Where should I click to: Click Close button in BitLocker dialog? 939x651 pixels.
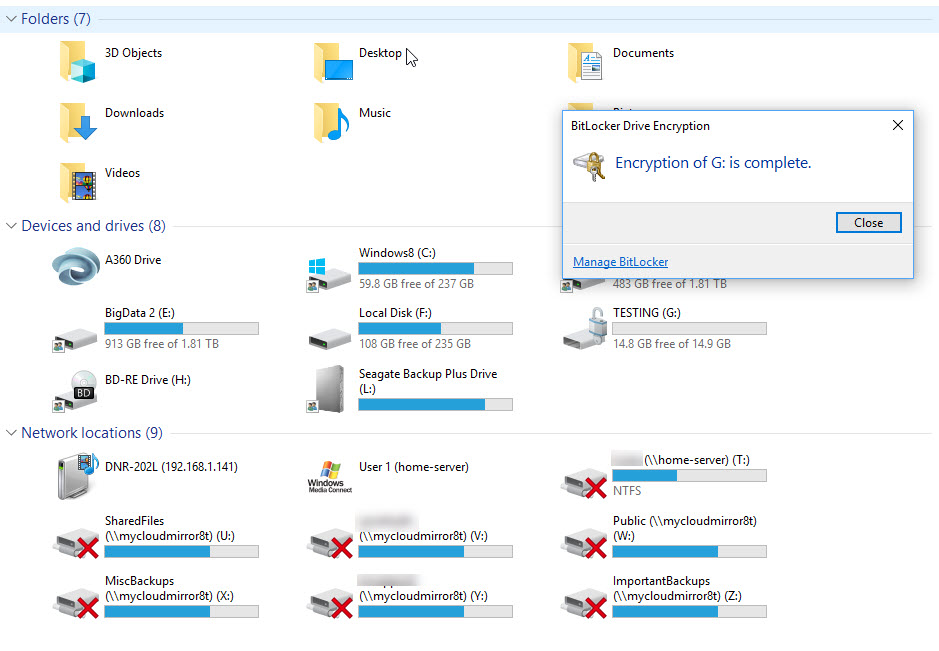click(868, 223)
